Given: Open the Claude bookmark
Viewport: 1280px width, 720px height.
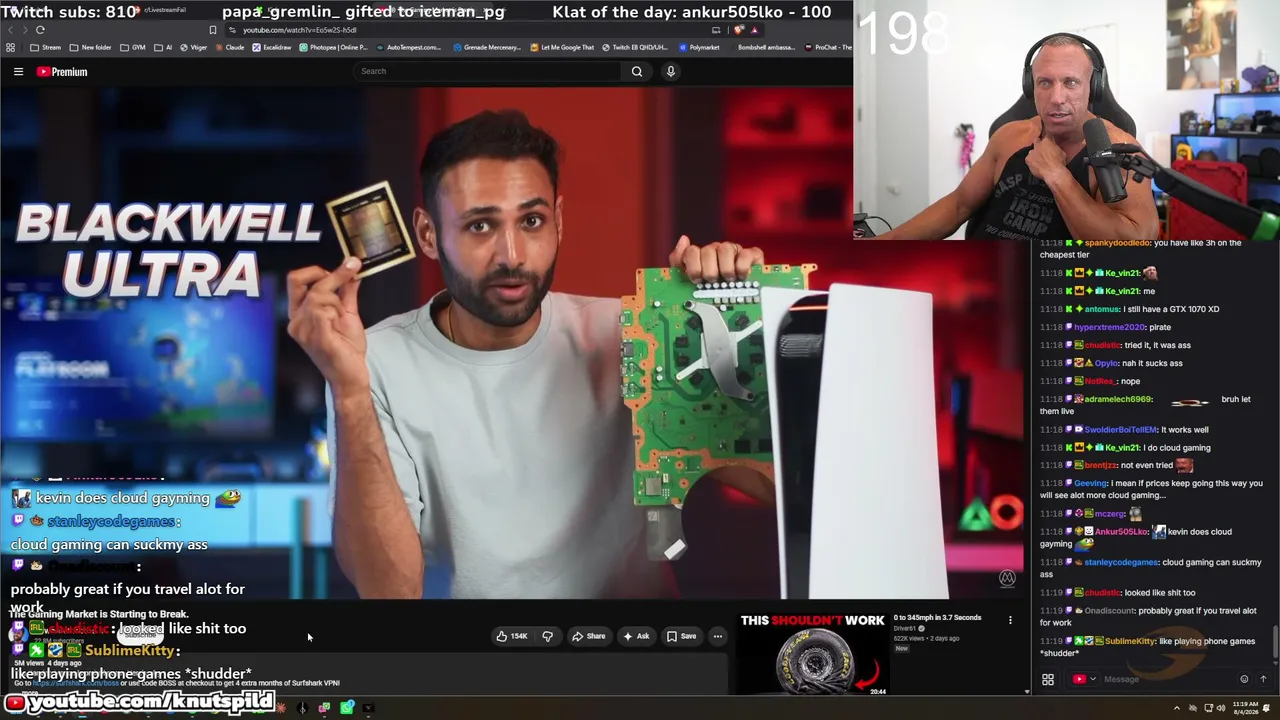Looking at the screenshot, I should [230, 47].
